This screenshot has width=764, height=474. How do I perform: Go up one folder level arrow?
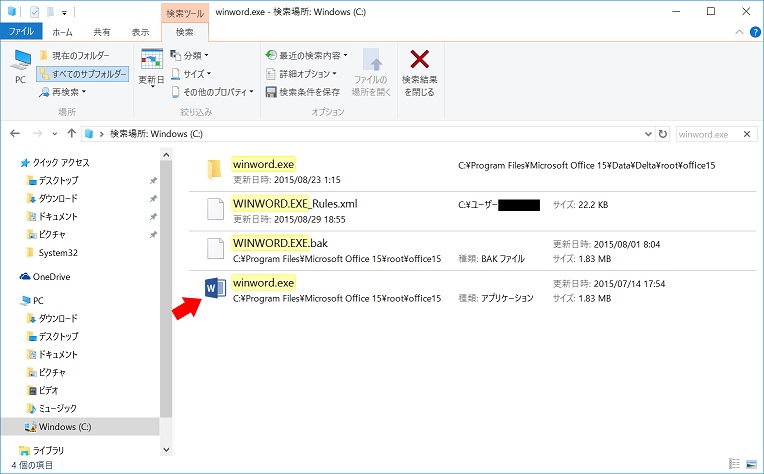72,133
